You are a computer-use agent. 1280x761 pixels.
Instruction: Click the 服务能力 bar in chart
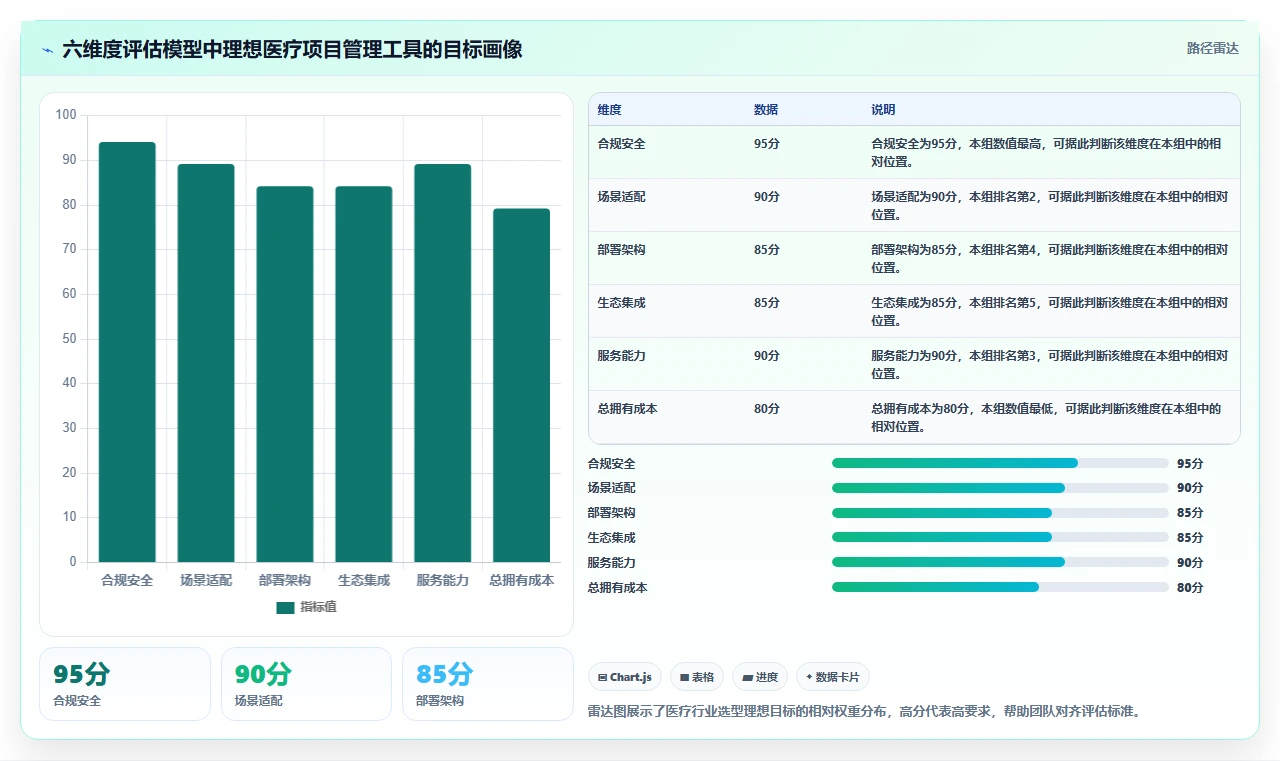tap(443, 363)
